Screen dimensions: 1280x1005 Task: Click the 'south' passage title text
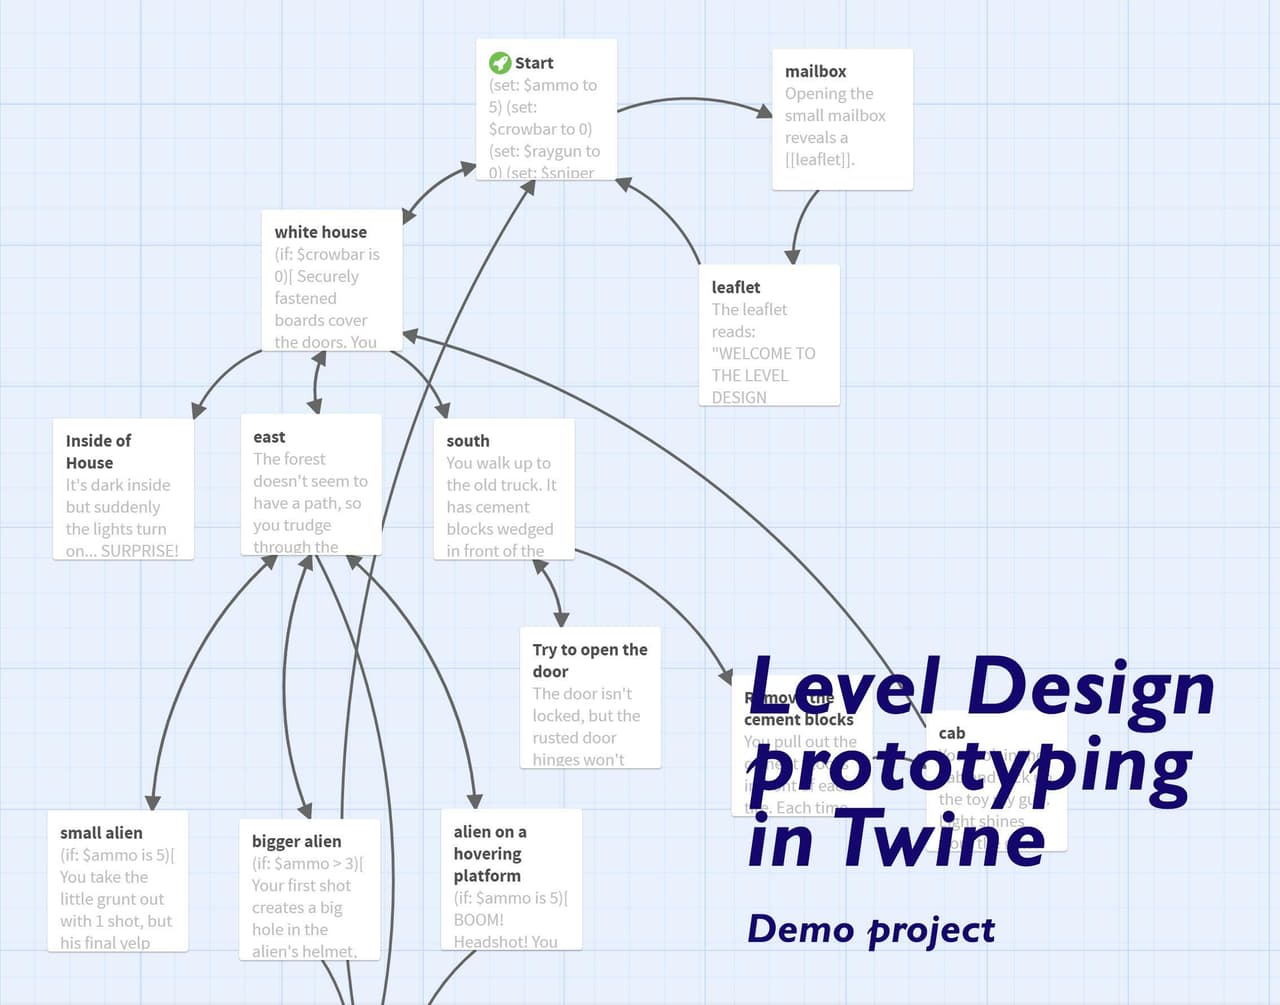468,441
